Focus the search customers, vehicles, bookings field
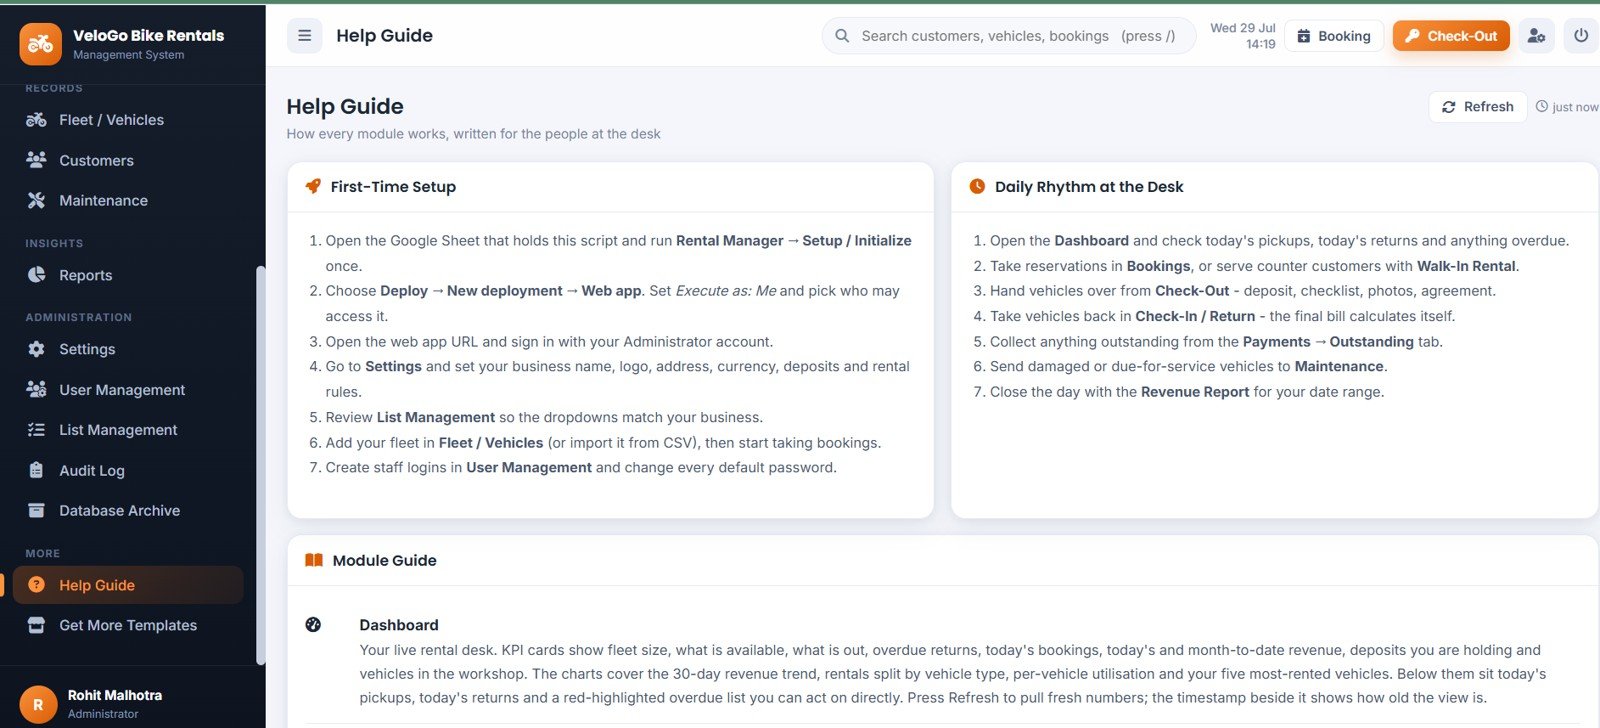The width and height of the screenshot is (1600, 728). [1009, 36]
